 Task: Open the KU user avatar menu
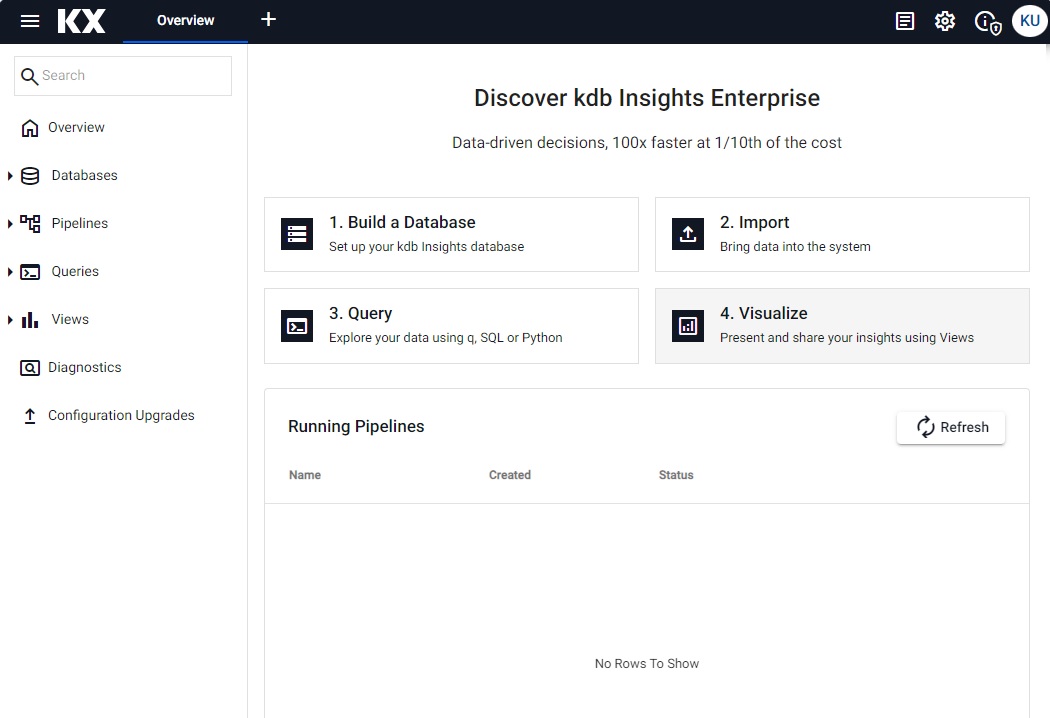[x=1030, y=21]
